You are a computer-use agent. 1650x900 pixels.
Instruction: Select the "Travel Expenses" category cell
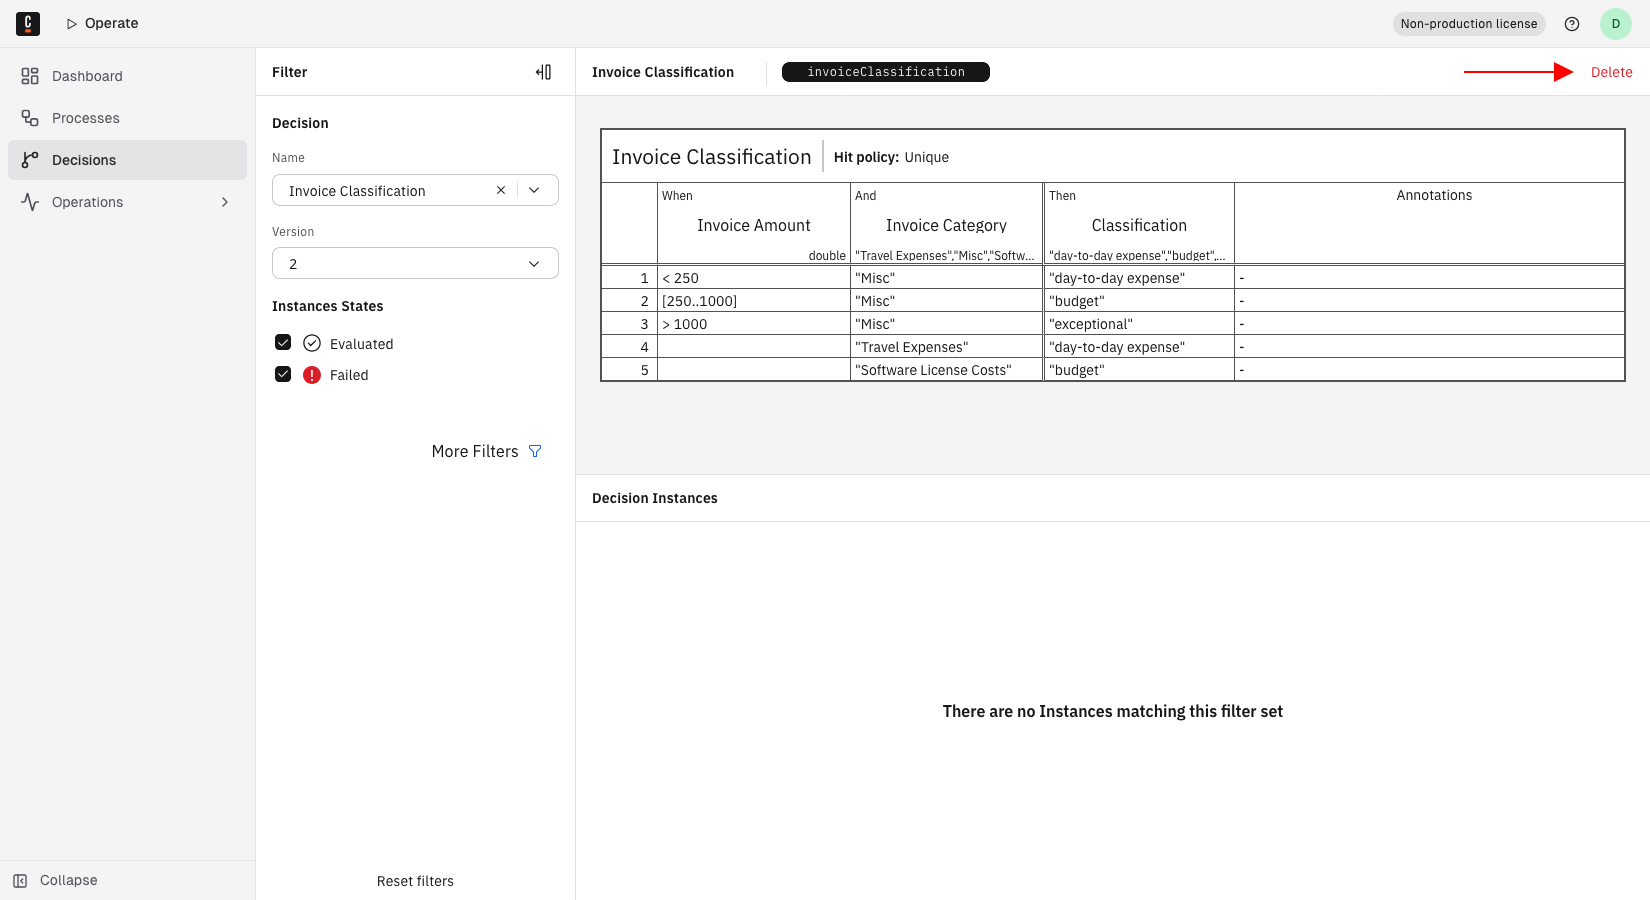(946, 347)
